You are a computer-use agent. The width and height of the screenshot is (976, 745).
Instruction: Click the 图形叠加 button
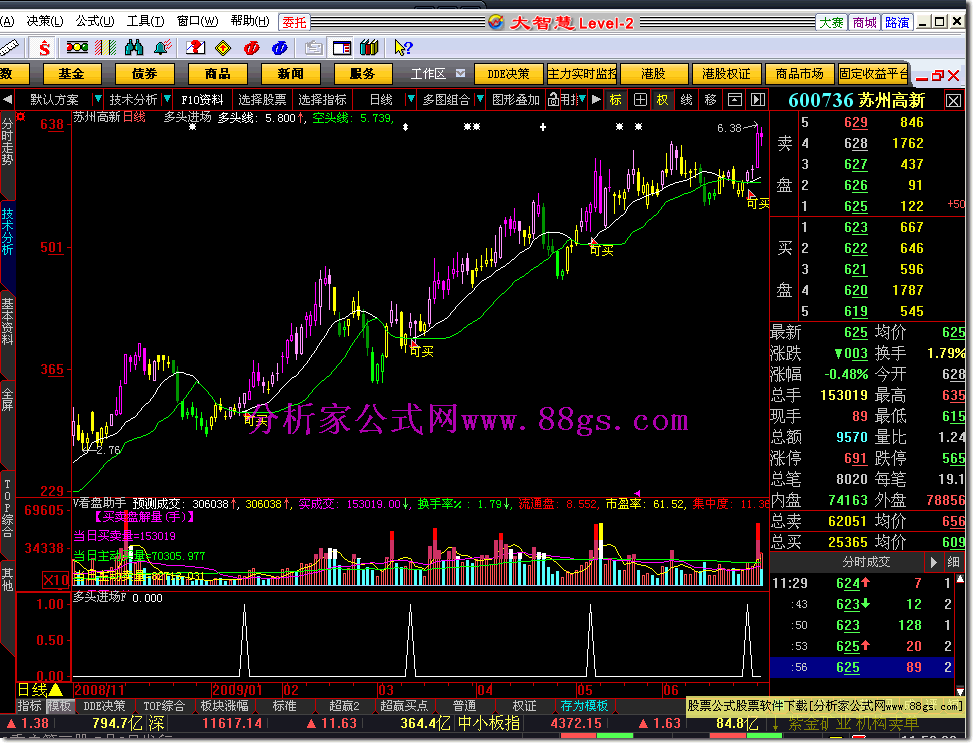click(515, 100)
